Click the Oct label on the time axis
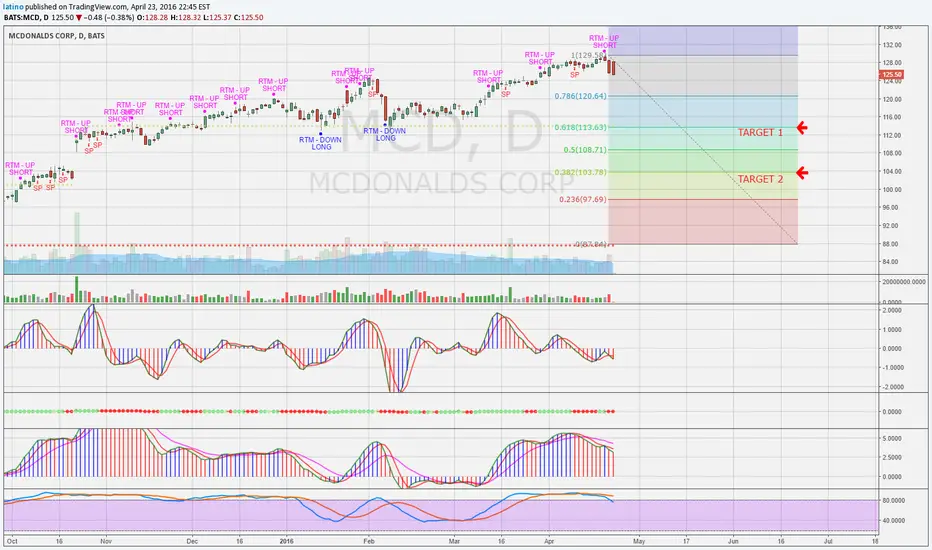The height and width of the screenshot is (550, 932). [12, 542]
